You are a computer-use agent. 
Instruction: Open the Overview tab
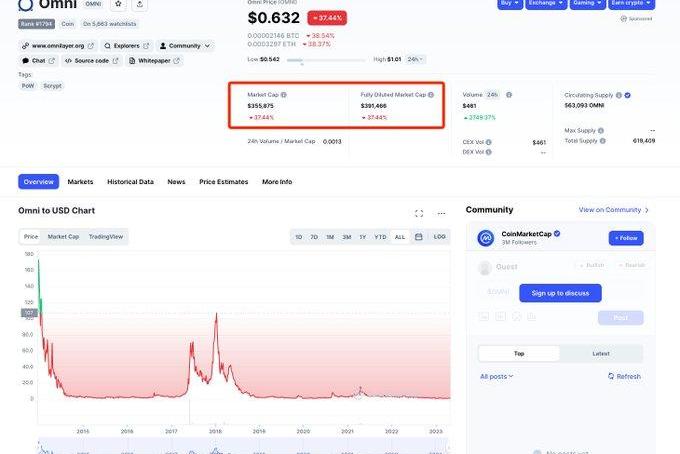click(x=39, y=182)
